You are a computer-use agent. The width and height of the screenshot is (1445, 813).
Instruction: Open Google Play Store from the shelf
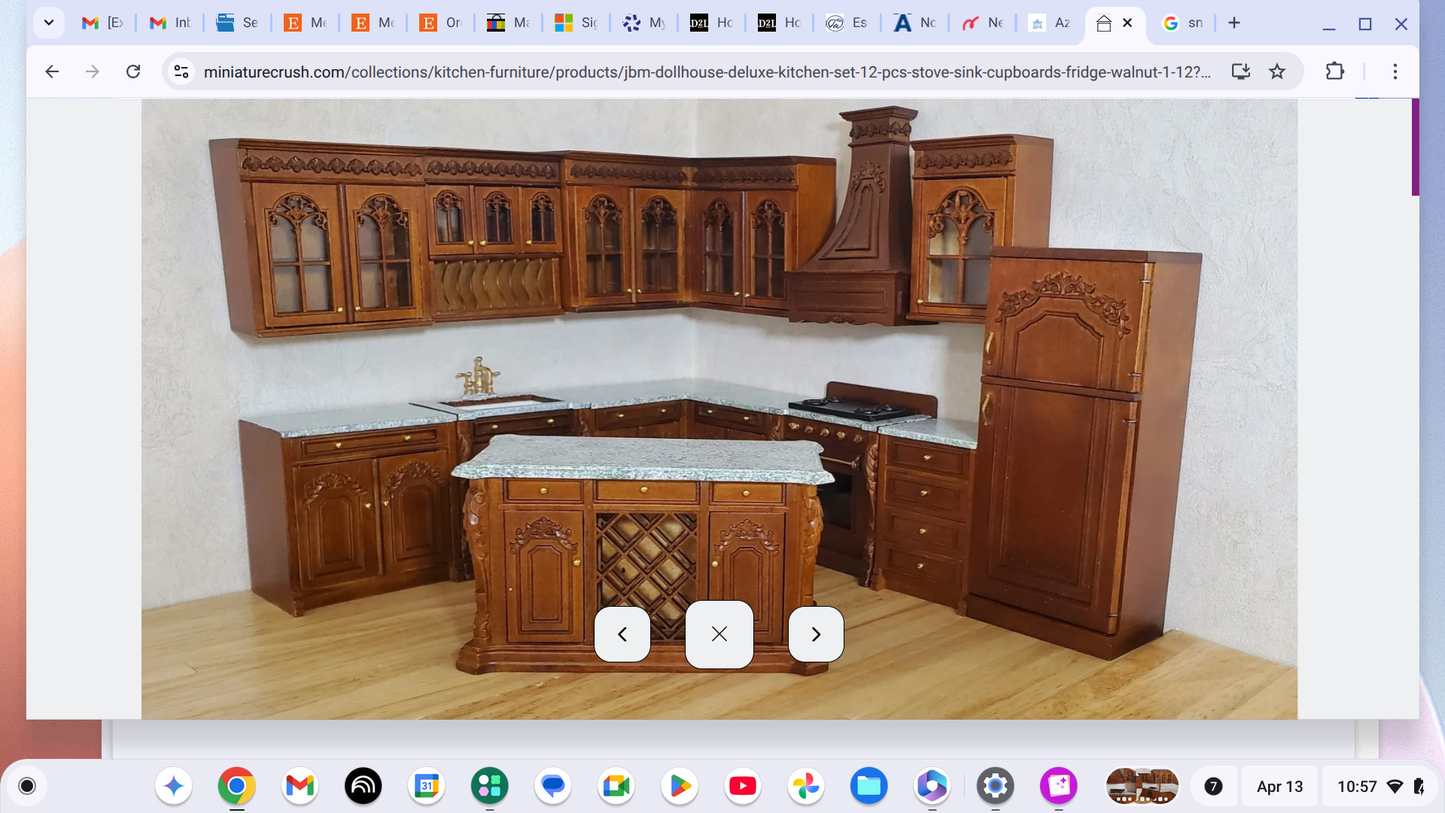coord(679,786)
